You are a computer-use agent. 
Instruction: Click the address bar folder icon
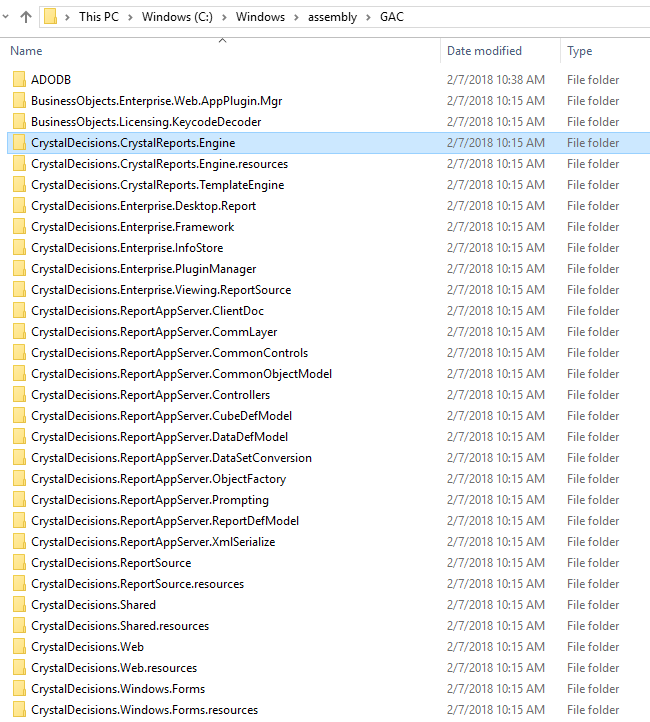50,17
